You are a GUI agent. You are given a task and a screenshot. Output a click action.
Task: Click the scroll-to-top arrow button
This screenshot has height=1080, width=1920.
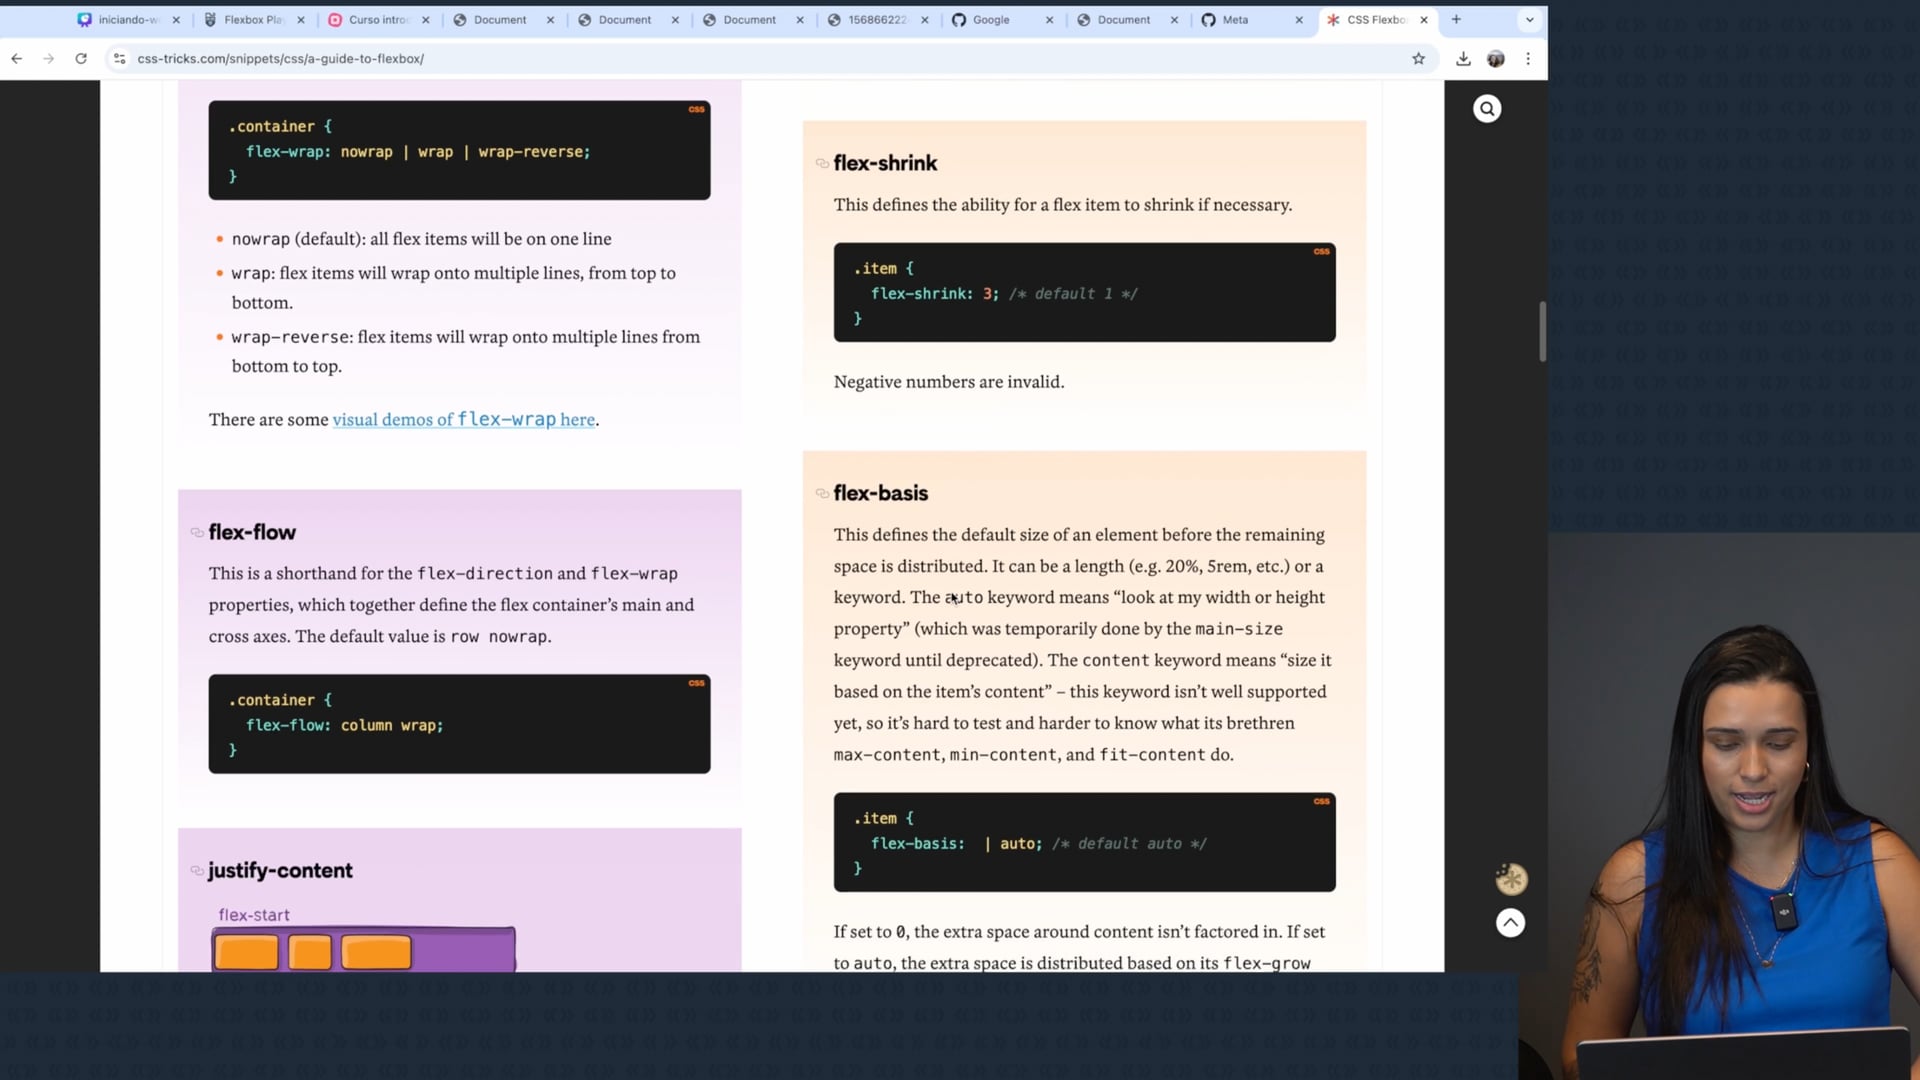(x=1510, y=922)
